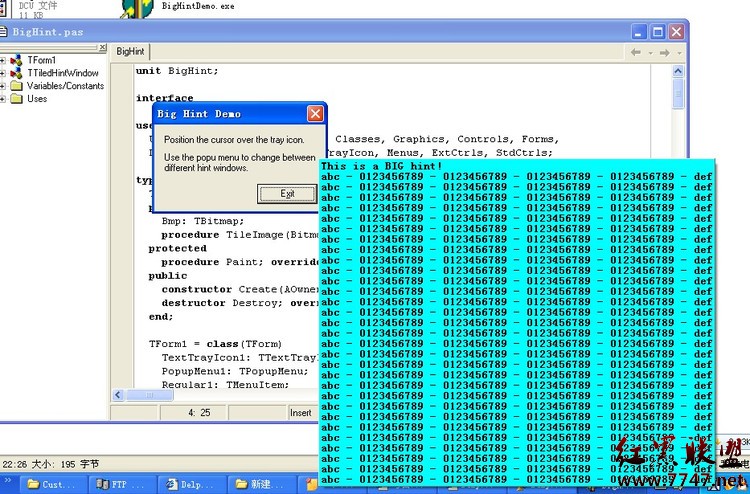Select Variables/Constants label in code explorer
The height and width of the screenshot is (494, 750).
(x=66, y=86)
